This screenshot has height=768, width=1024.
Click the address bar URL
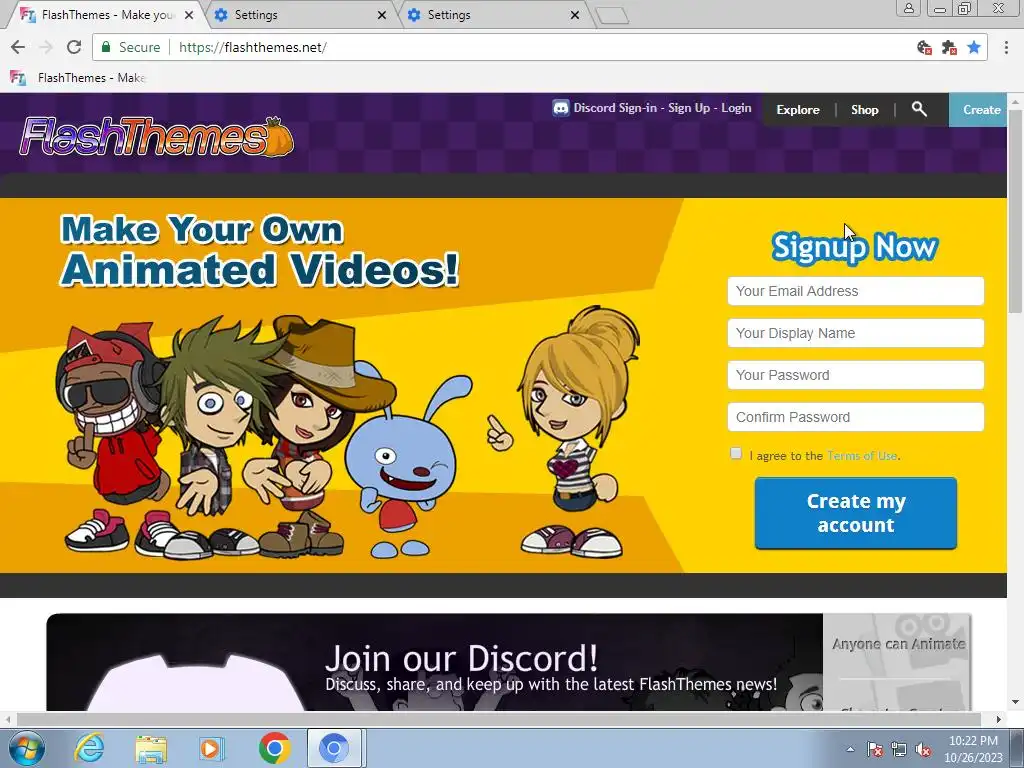(252, 47)
